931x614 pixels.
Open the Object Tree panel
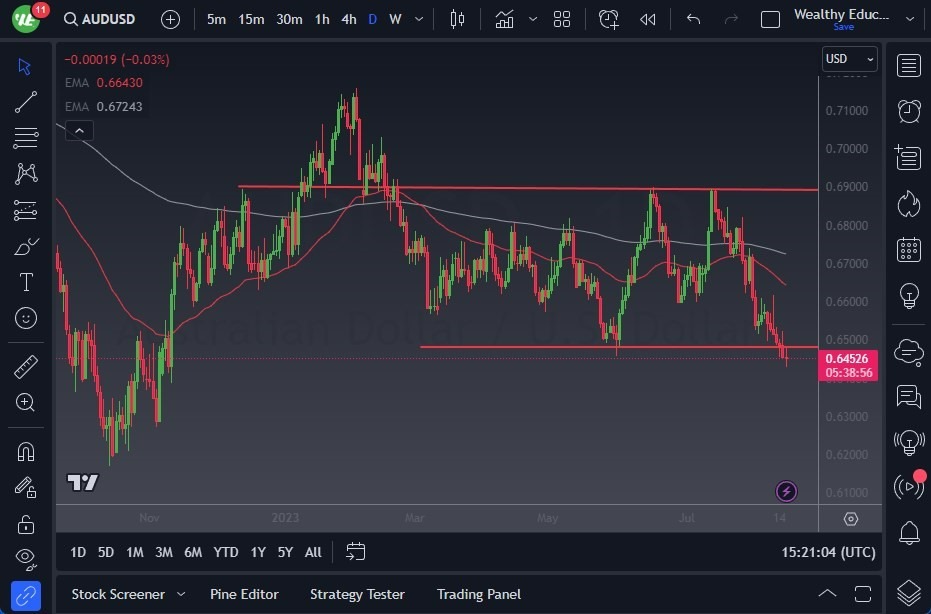pos(908,591)
